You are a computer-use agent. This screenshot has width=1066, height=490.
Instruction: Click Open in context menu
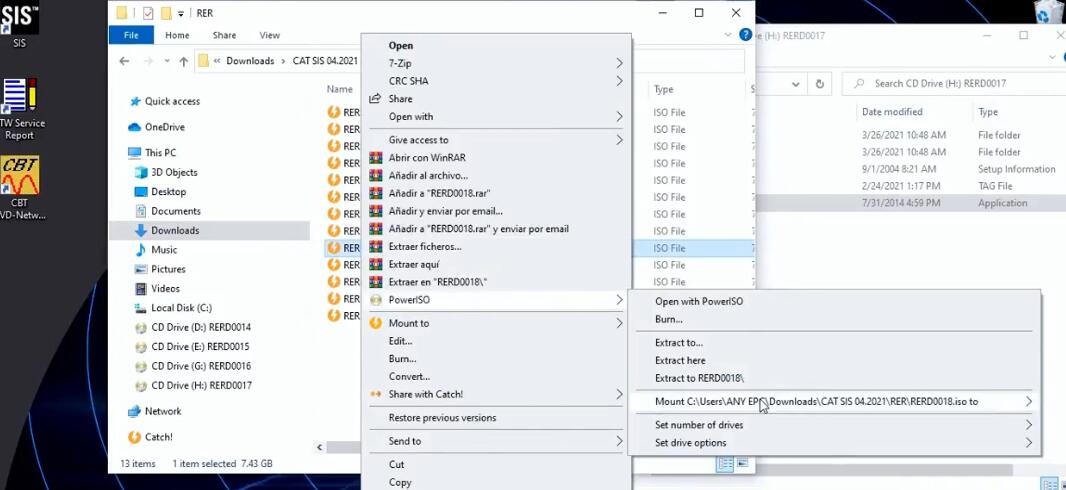[496, 46]
